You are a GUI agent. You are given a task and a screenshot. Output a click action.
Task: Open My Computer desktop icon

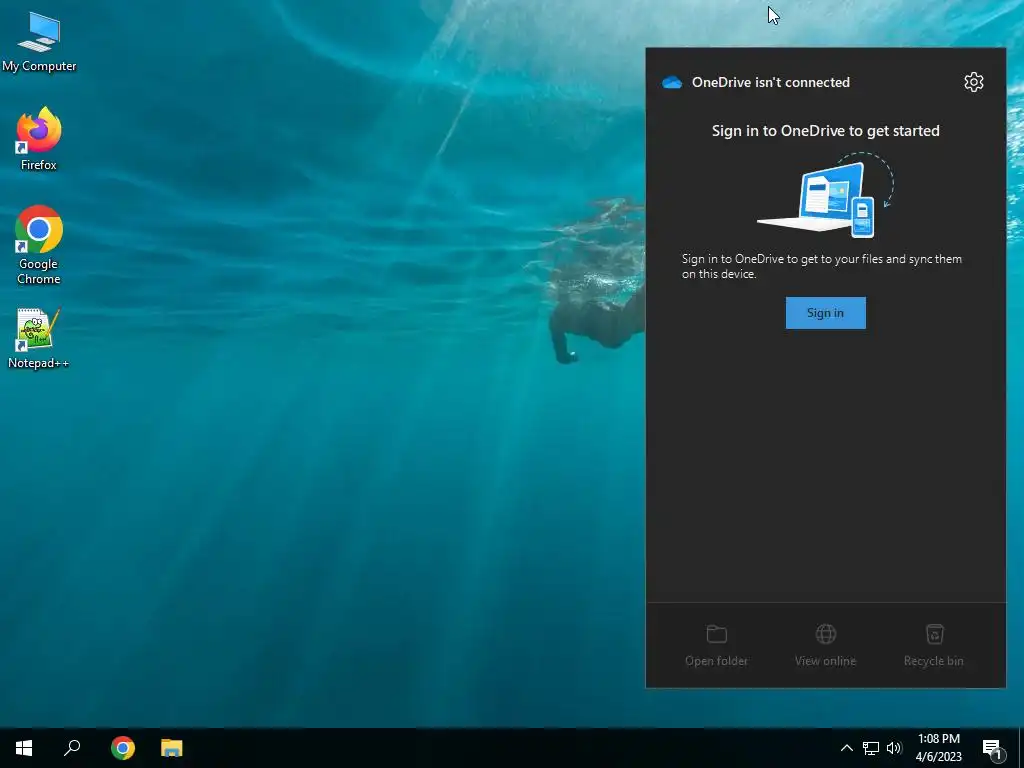(39, 41)
